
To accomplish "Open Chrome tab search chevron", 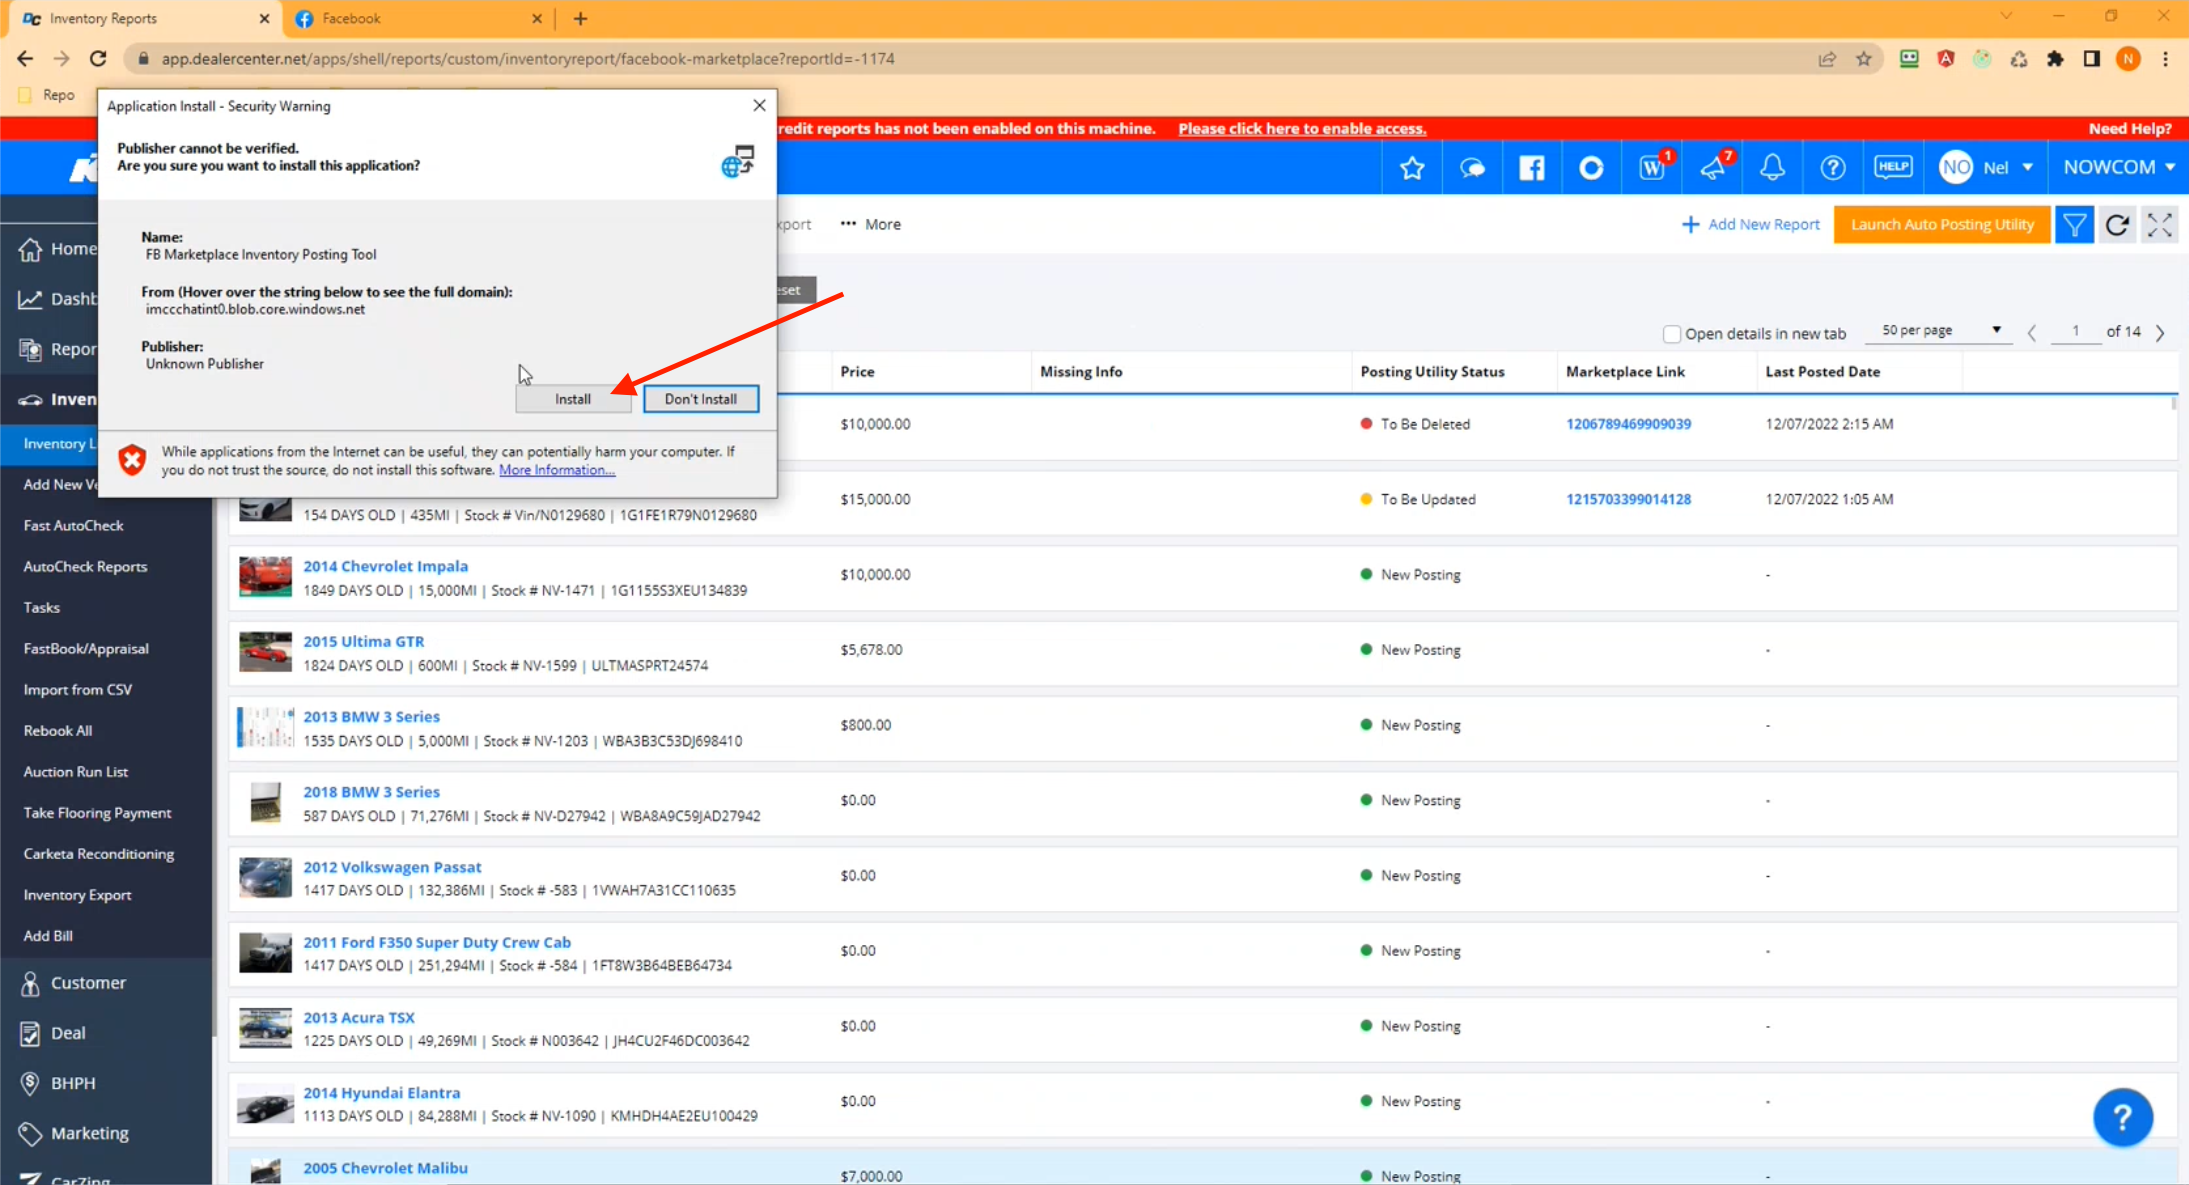I will pyautogui.click(x=2006, y=16).
